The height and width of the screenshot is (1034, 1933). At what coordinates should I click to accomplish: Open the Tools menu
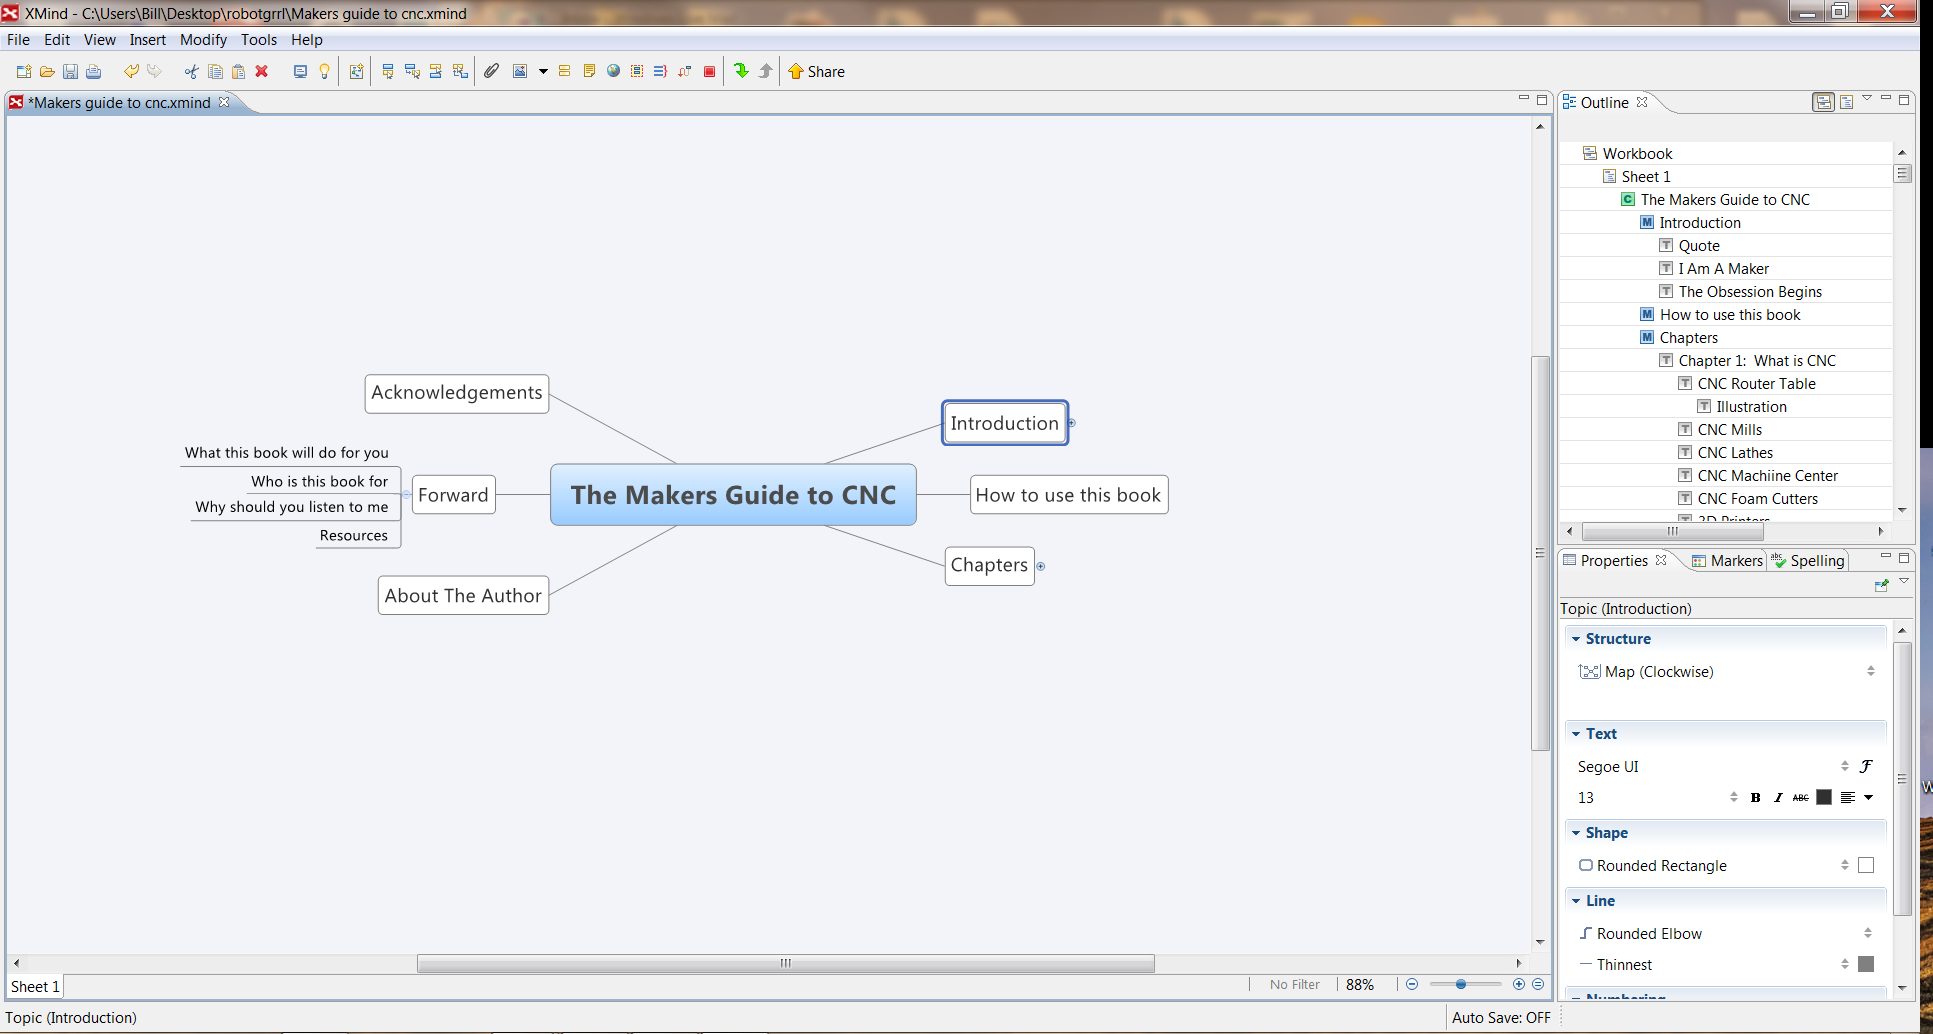click(x=258, y=40)
